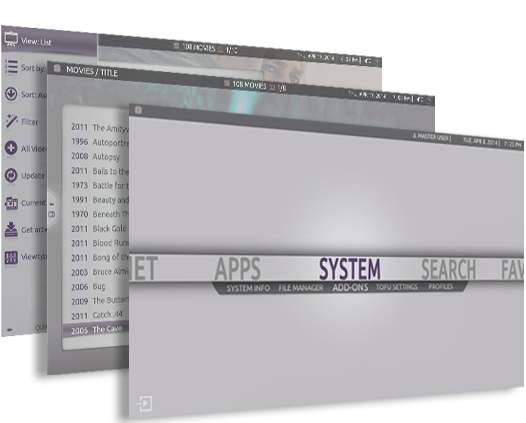Screen dimensions: 526x423
Task: Click the Sort by list icon
Action: coord(11,67)
